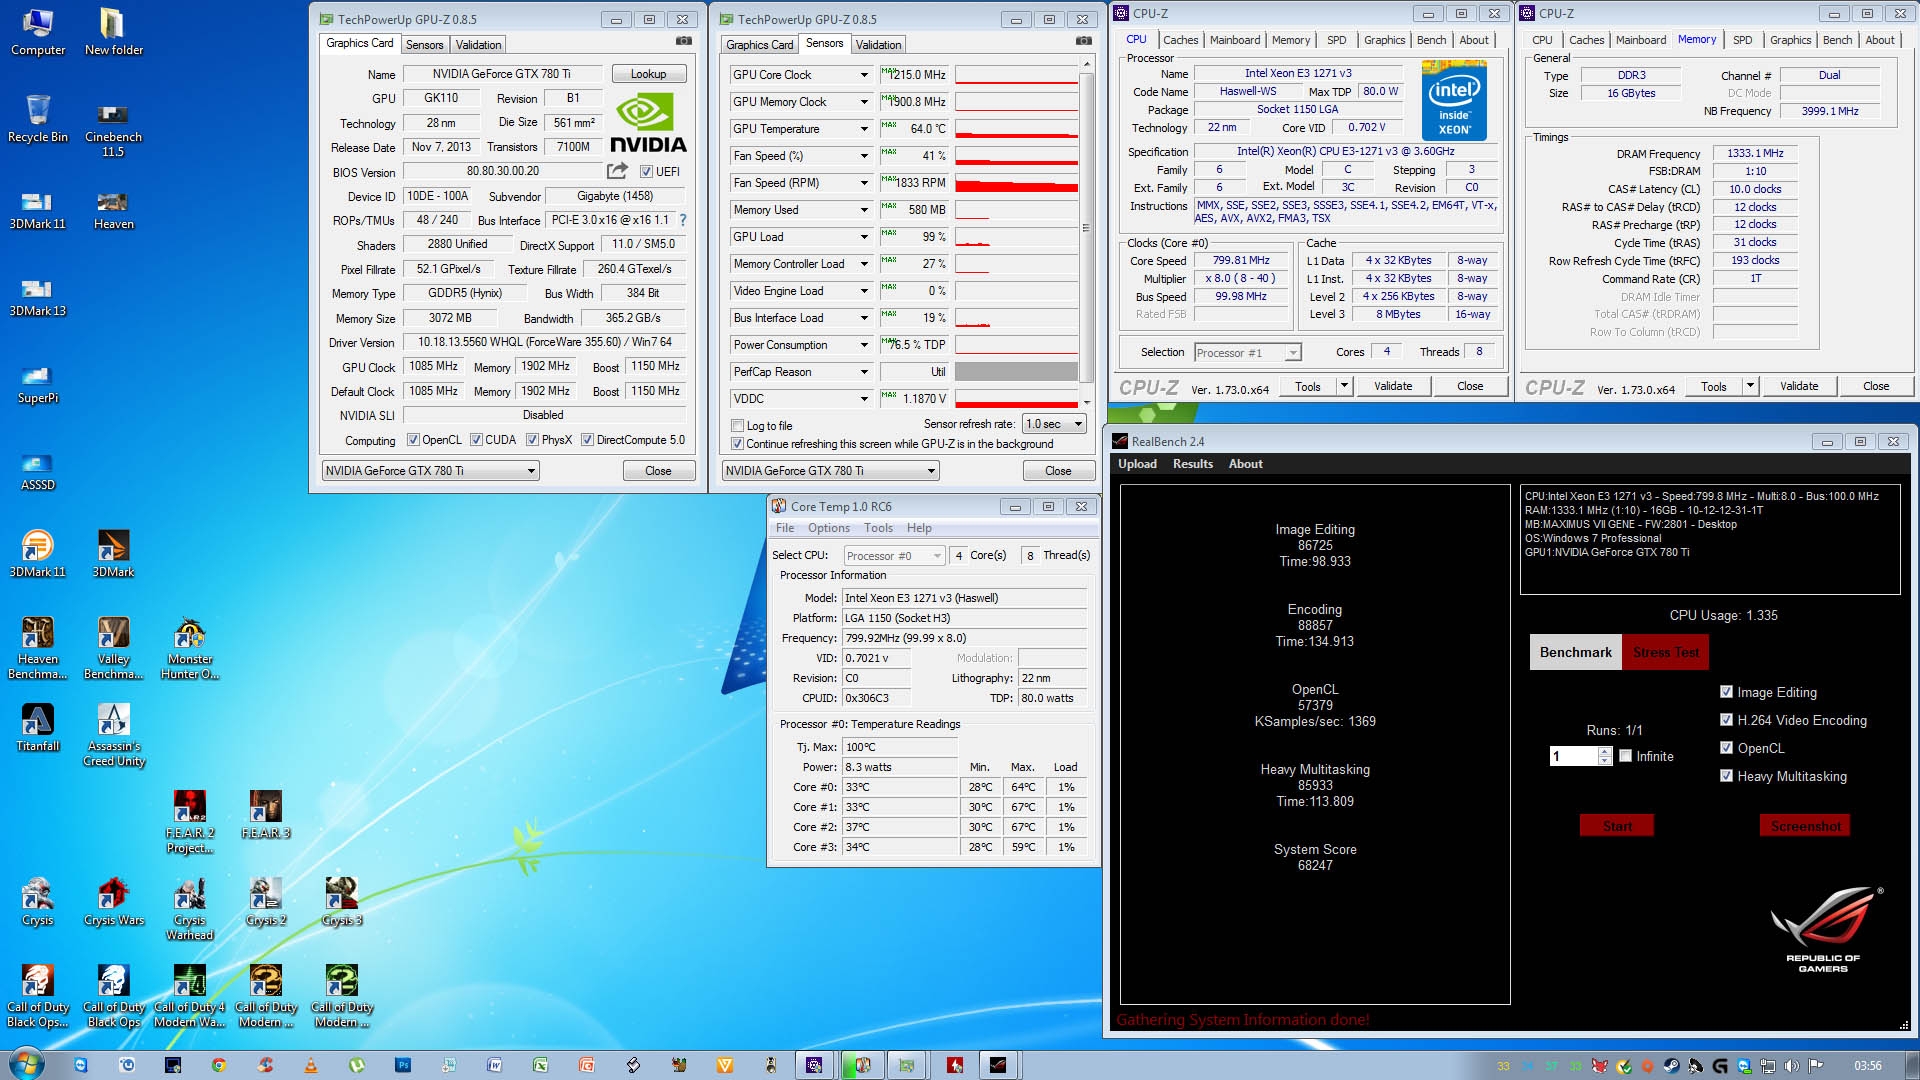
Task: Click the volume speaker icon in the tray
Action: point(1792,1066)
